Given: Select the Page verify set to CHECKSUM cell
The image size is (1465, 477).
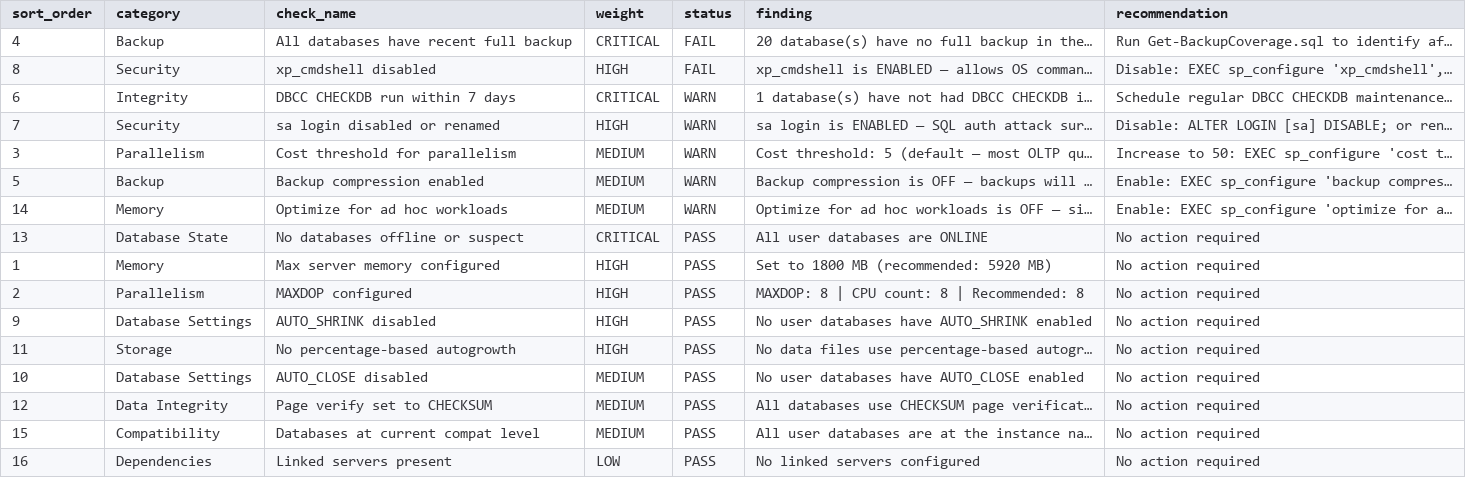Looking at the screenshot, I should point(424,406).
